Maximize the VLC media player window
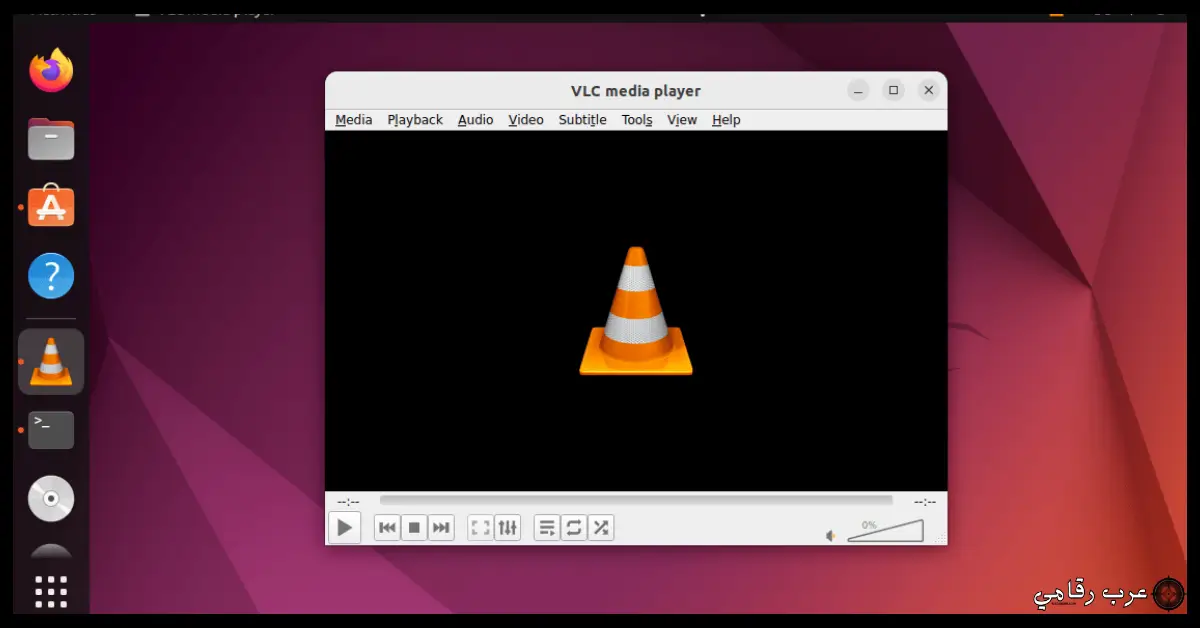The height and width of the screenshot is (628, 1200). click(x=894, y=91)
